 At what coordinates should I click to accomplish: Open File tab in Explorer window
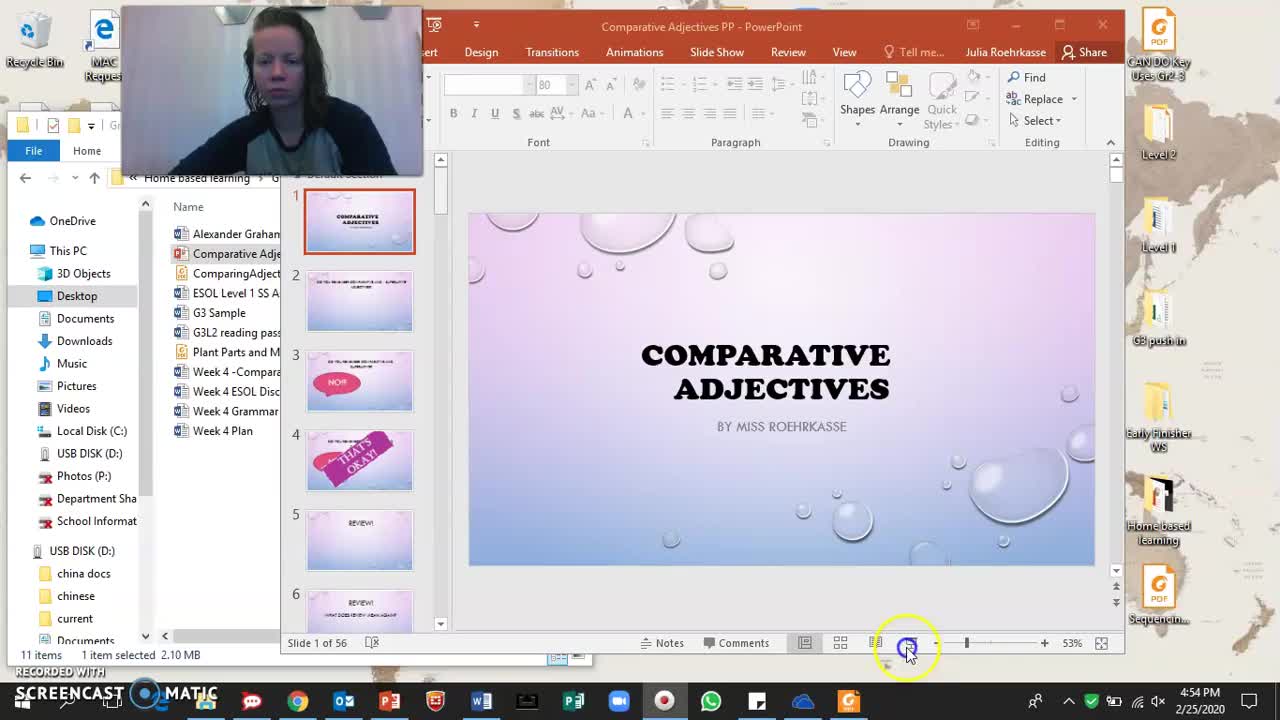(x=33, y=151)
